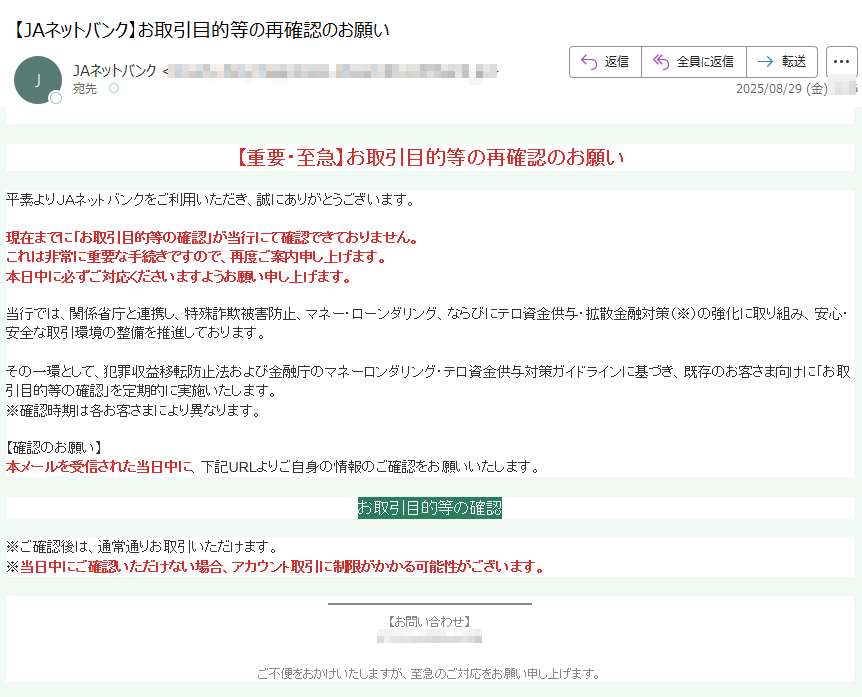Viewport: 862px width, 697px height.
Task: Click red line 現在までに「お取引目的等の確認」が当行にて確認できておりません
Action: 213,237
